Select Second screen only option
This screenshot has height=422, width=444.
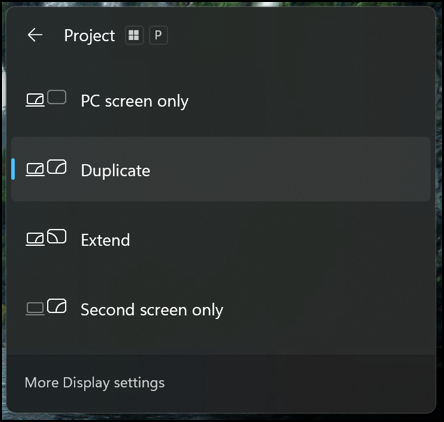[221, 309]
